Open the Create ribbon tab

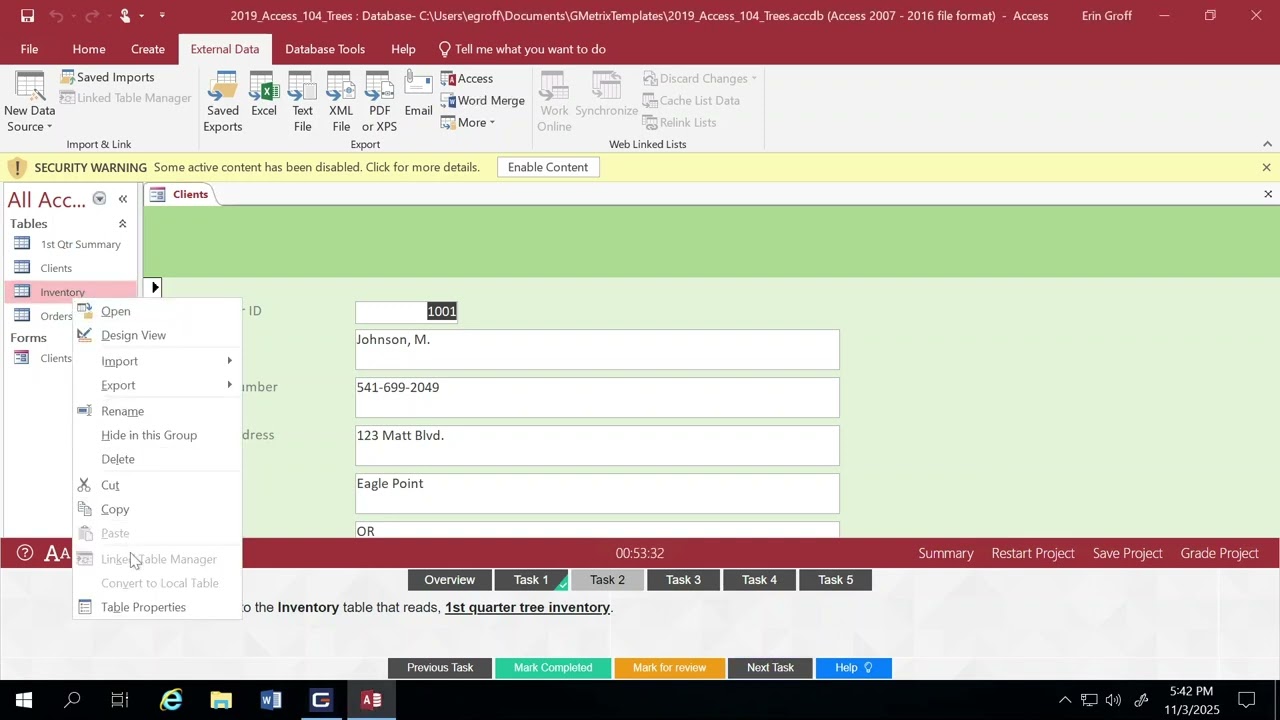point(148,49)
